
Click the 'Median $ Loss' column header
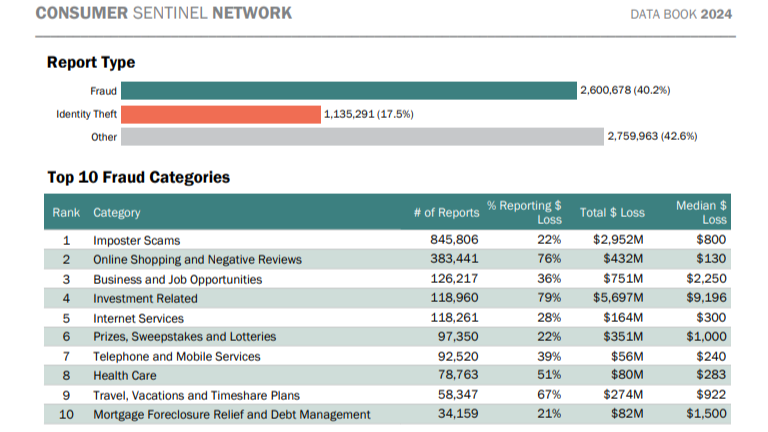click(701, 212)
